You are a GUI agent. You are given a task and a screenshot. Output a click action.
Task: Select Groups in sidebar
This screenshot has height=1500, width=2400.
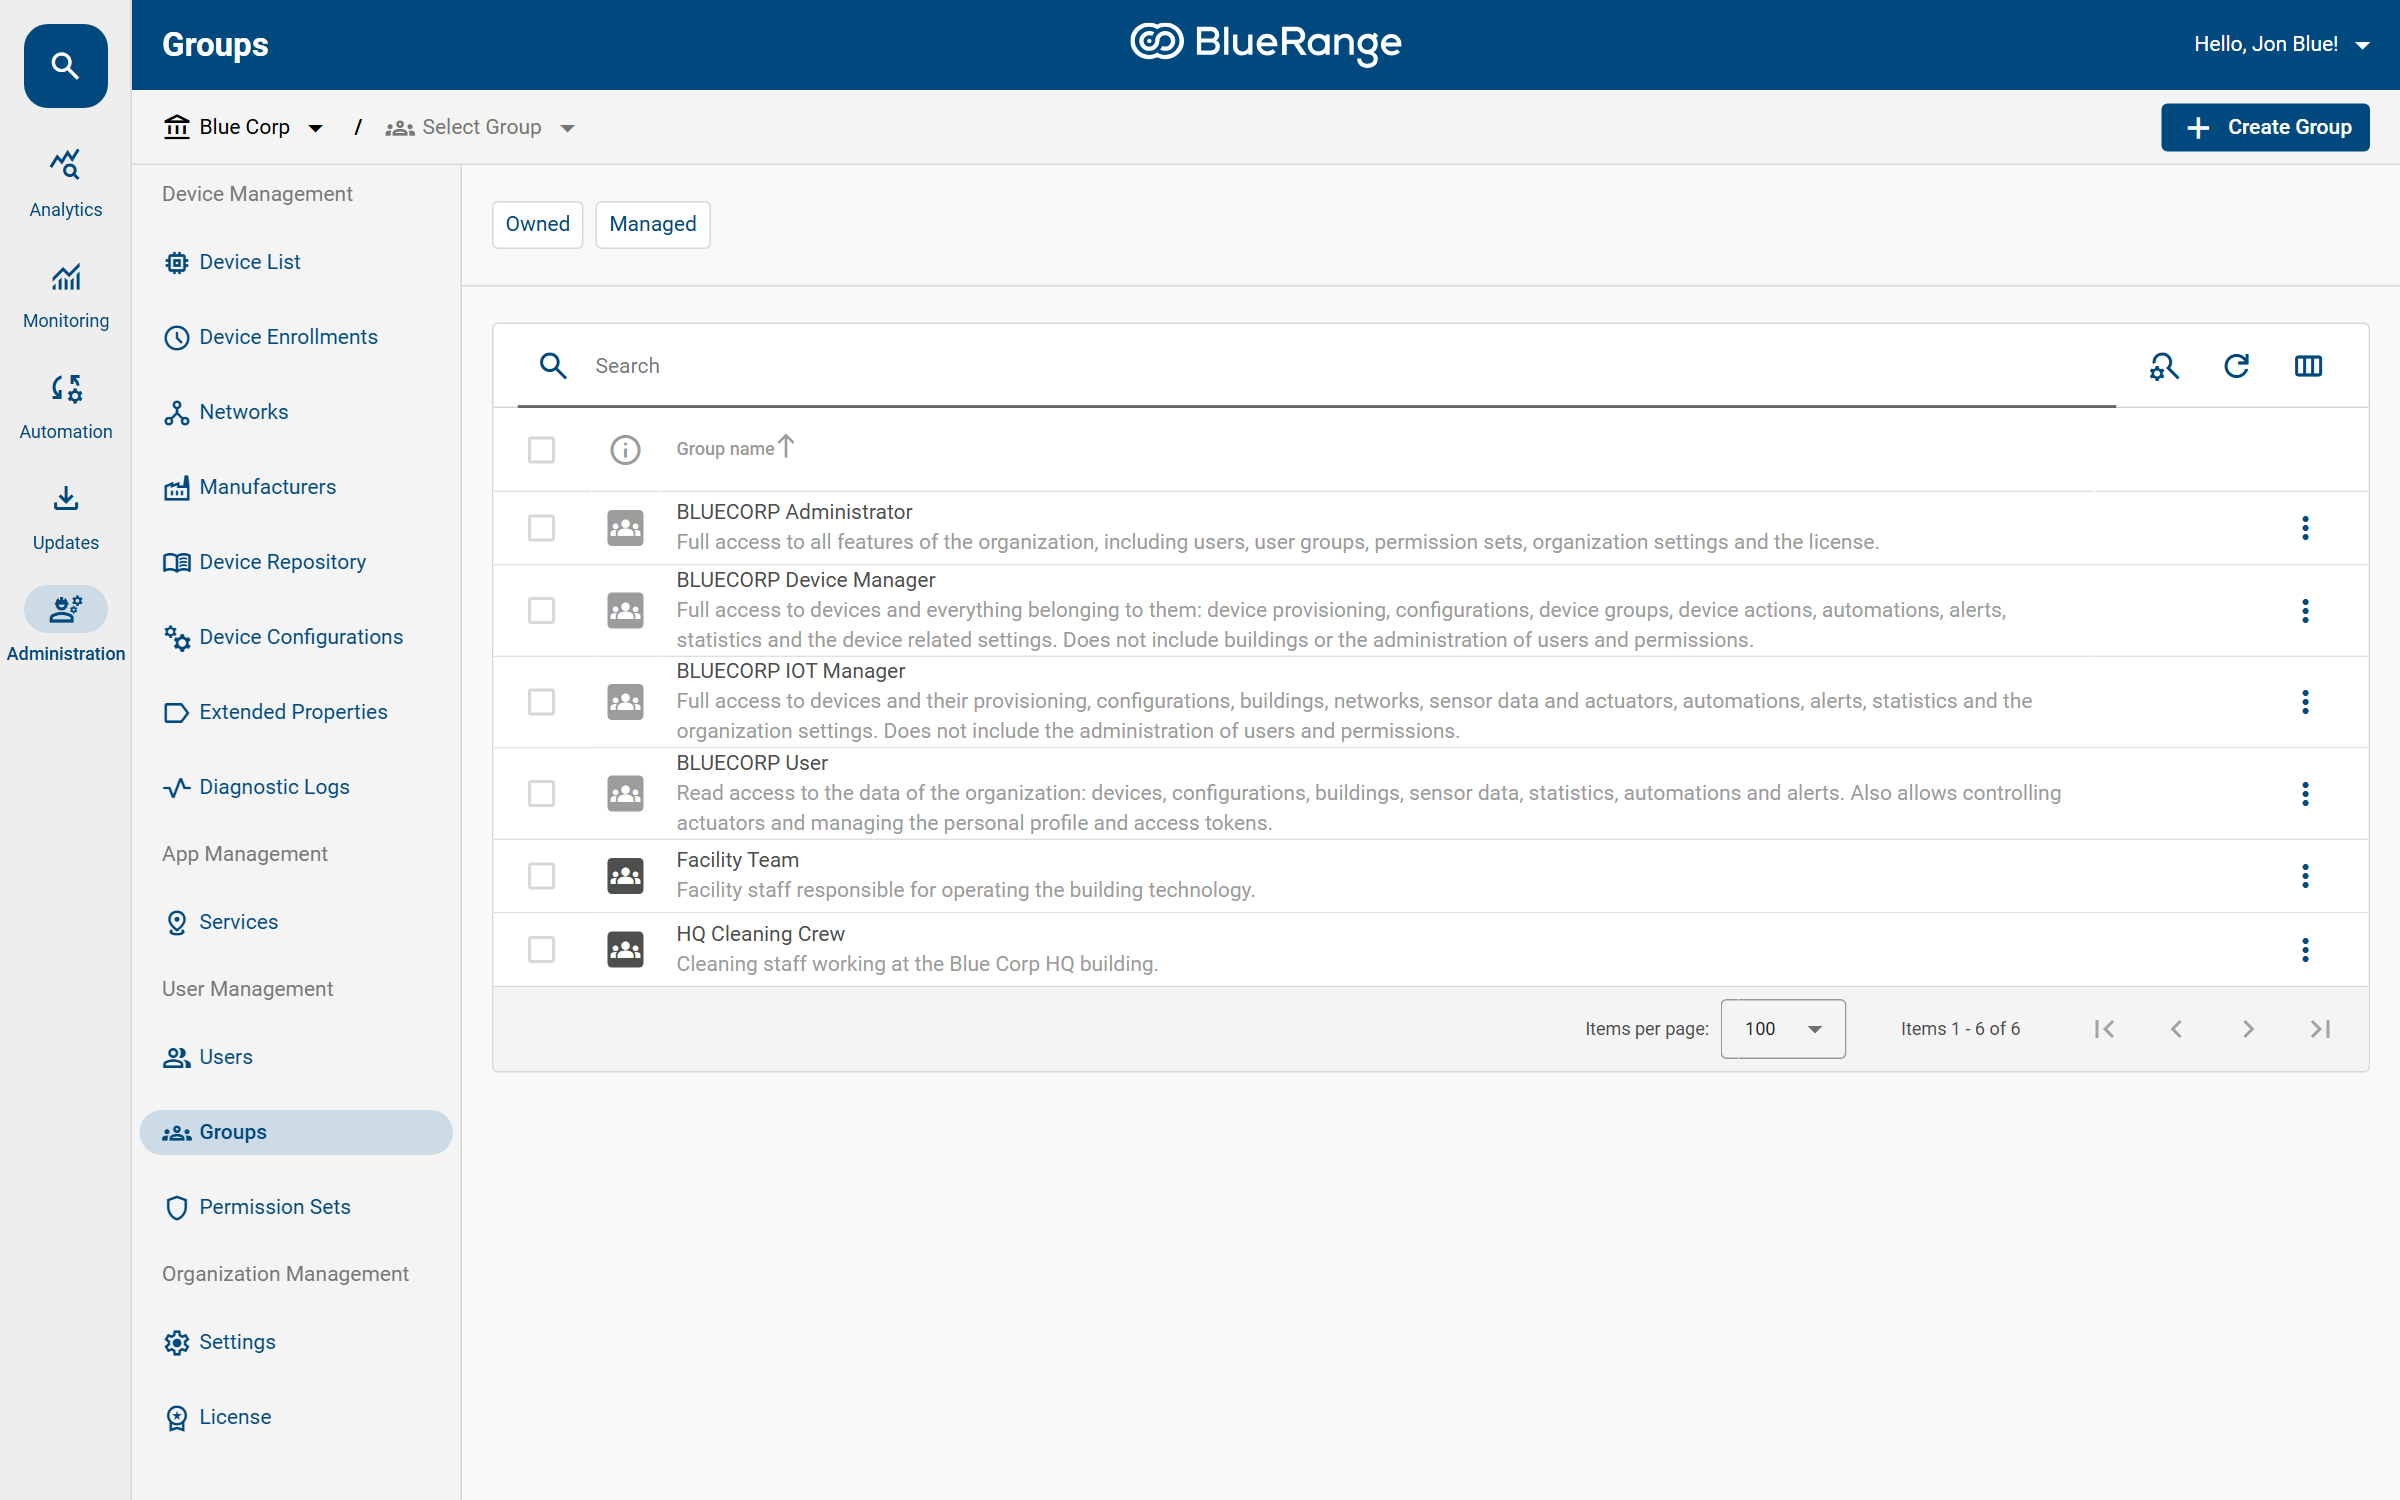tap(296, 1132)
